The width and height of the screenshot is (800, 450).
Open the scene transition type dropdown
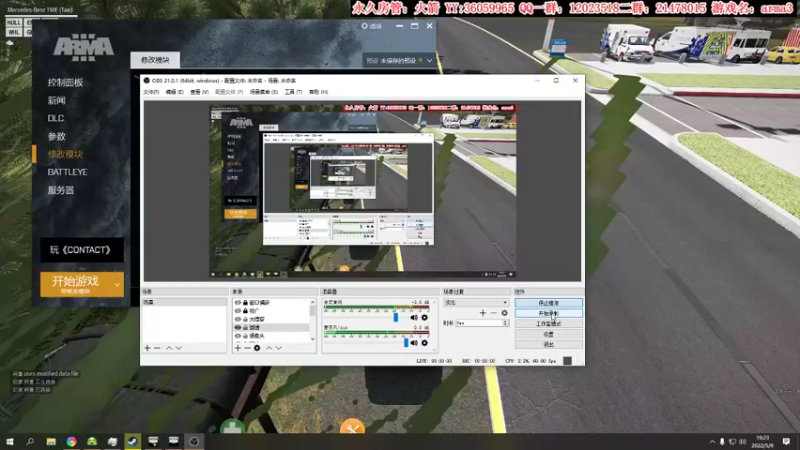pyautogui.click(x=476, y=303)
